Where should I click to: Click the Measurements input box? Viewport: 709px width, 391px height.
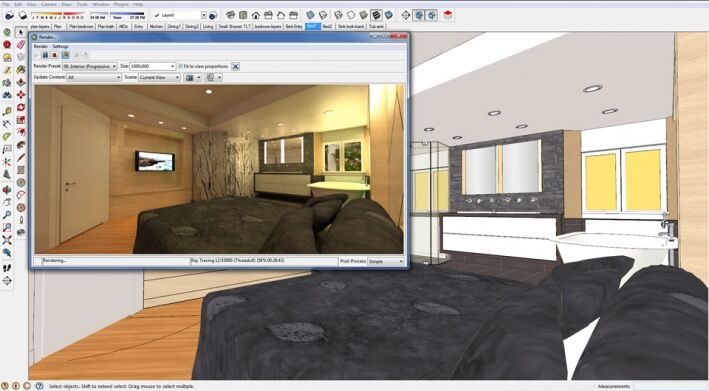click(x=671, y=386)
